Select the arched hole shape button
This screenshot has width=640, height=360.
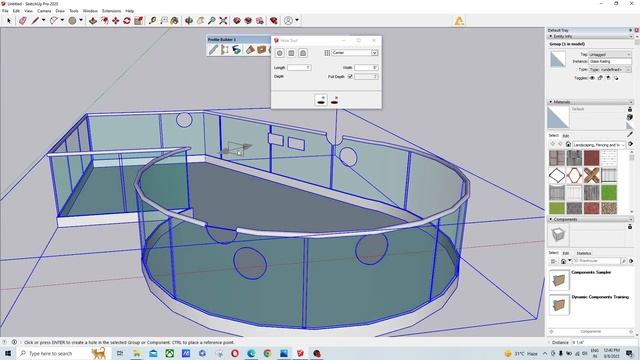[x=303, y=53]
